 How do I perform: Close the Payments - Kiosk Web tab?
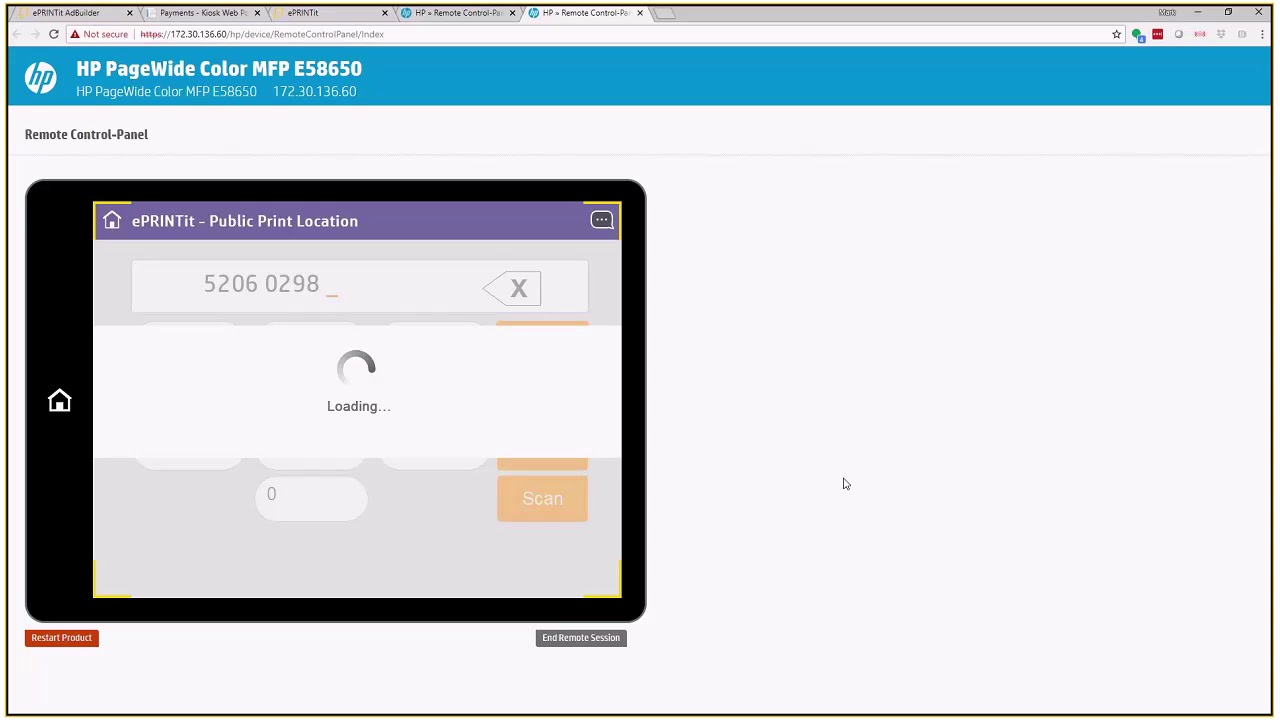[x=257, y=13]
